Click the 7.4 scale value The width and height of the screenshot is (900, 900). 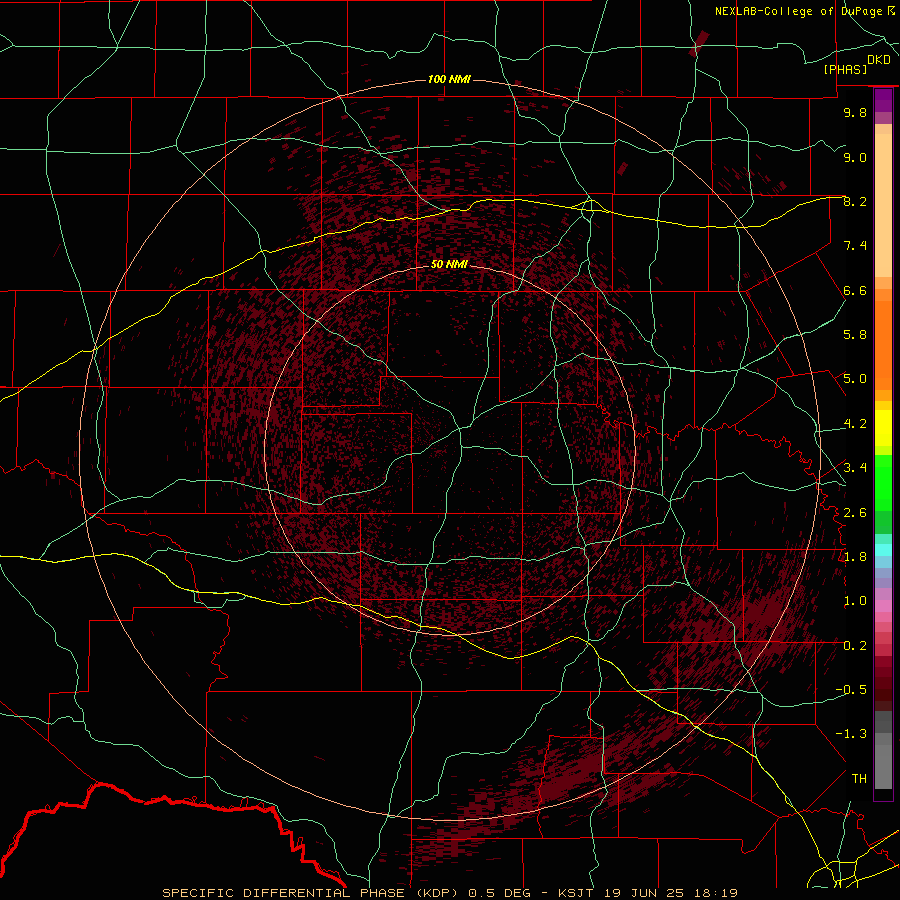click(855, 246)
